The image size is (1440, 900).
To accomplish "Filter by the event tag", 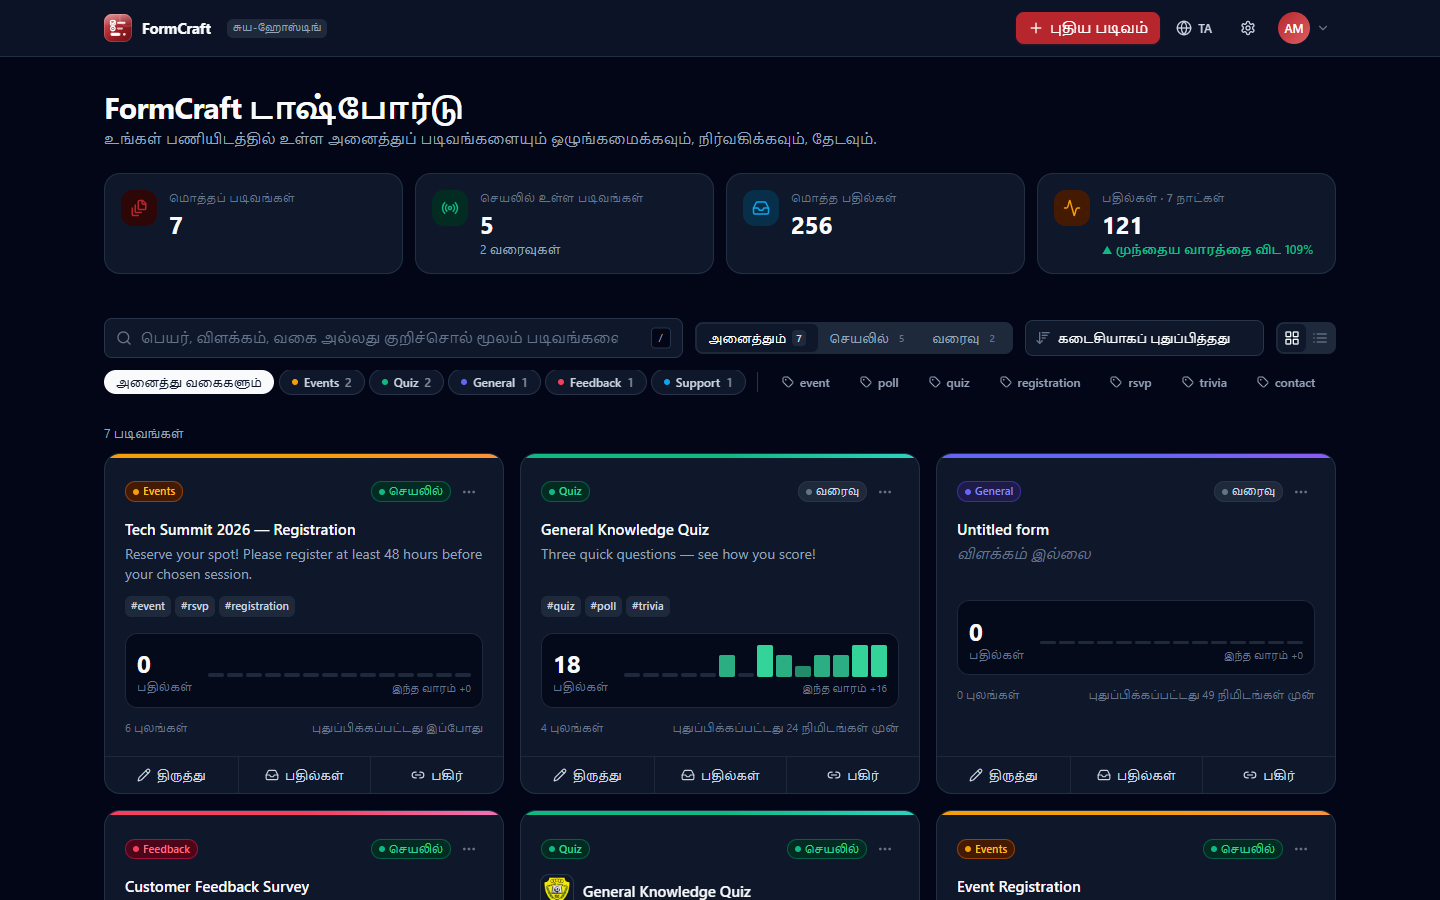I will [806, 383].
